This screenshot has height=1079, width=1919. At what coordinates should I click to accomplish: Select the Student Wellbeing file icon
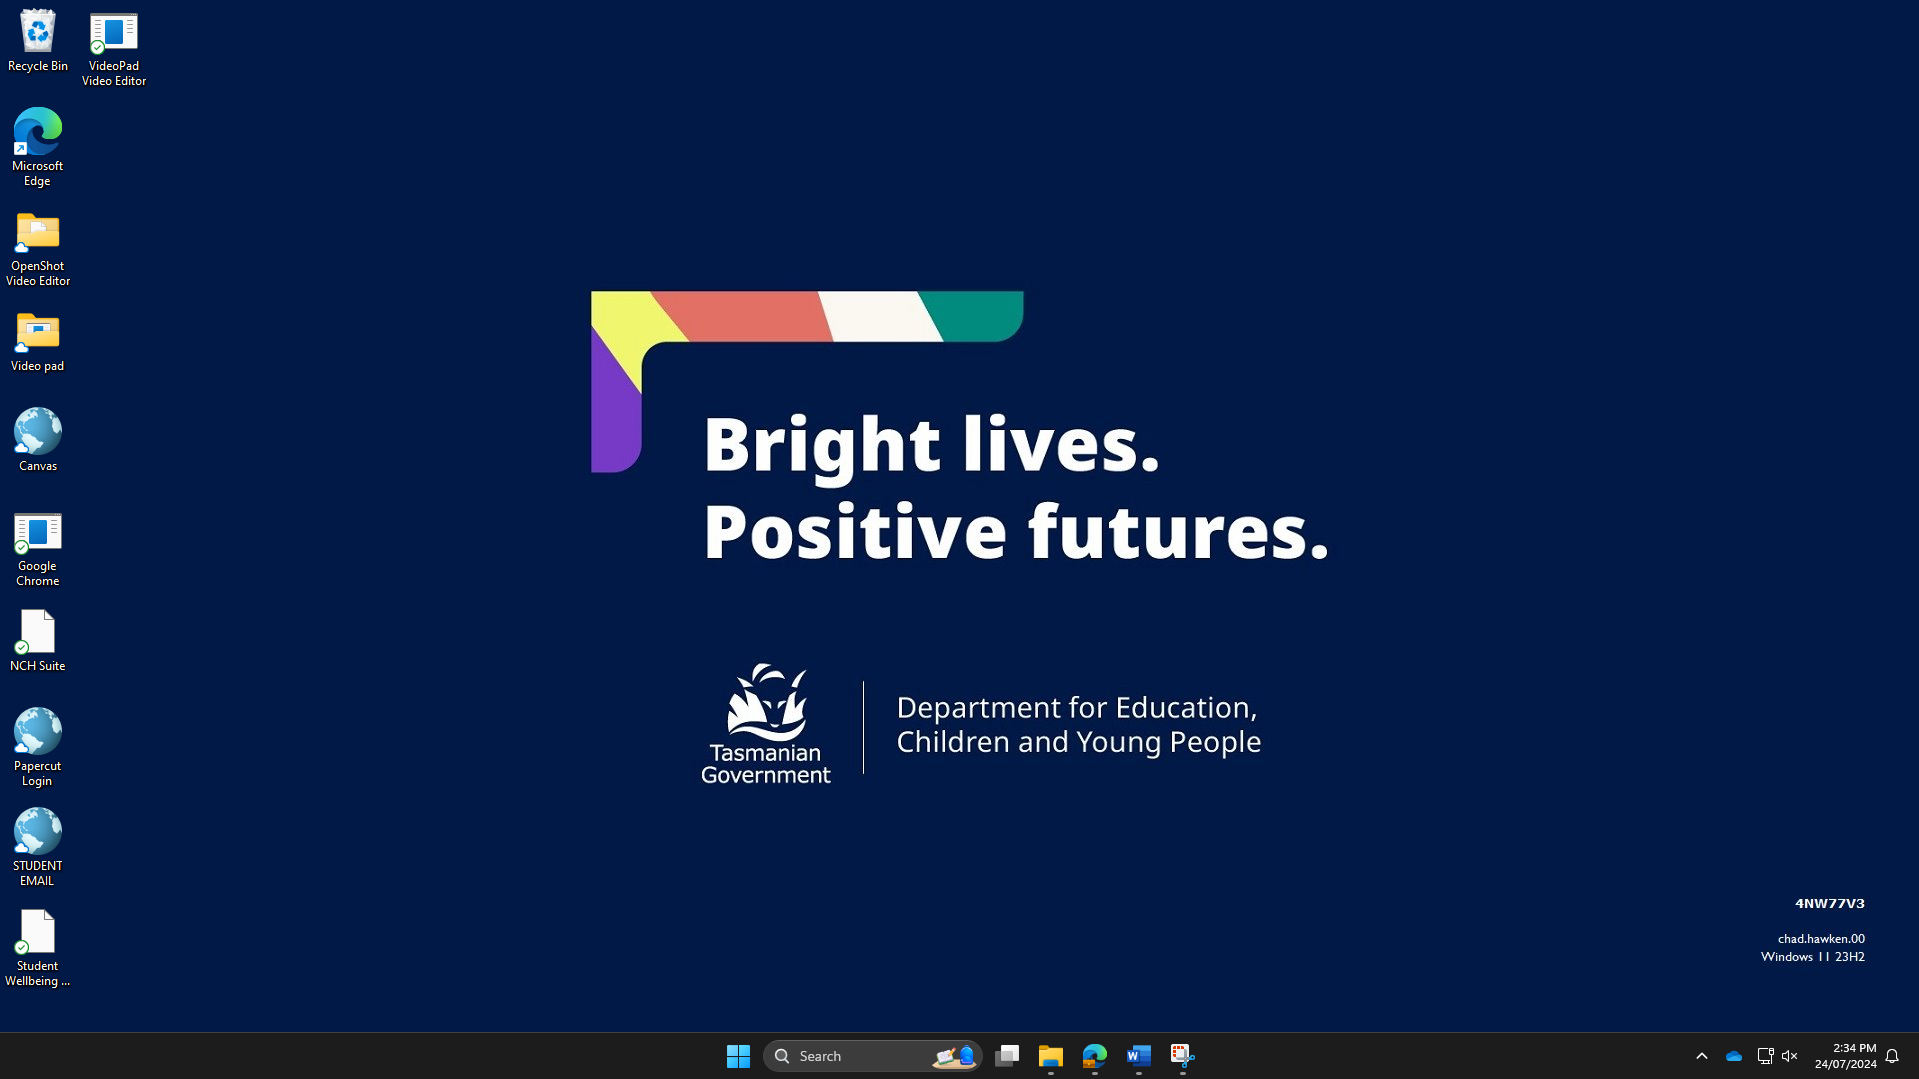tap(38, 948)
